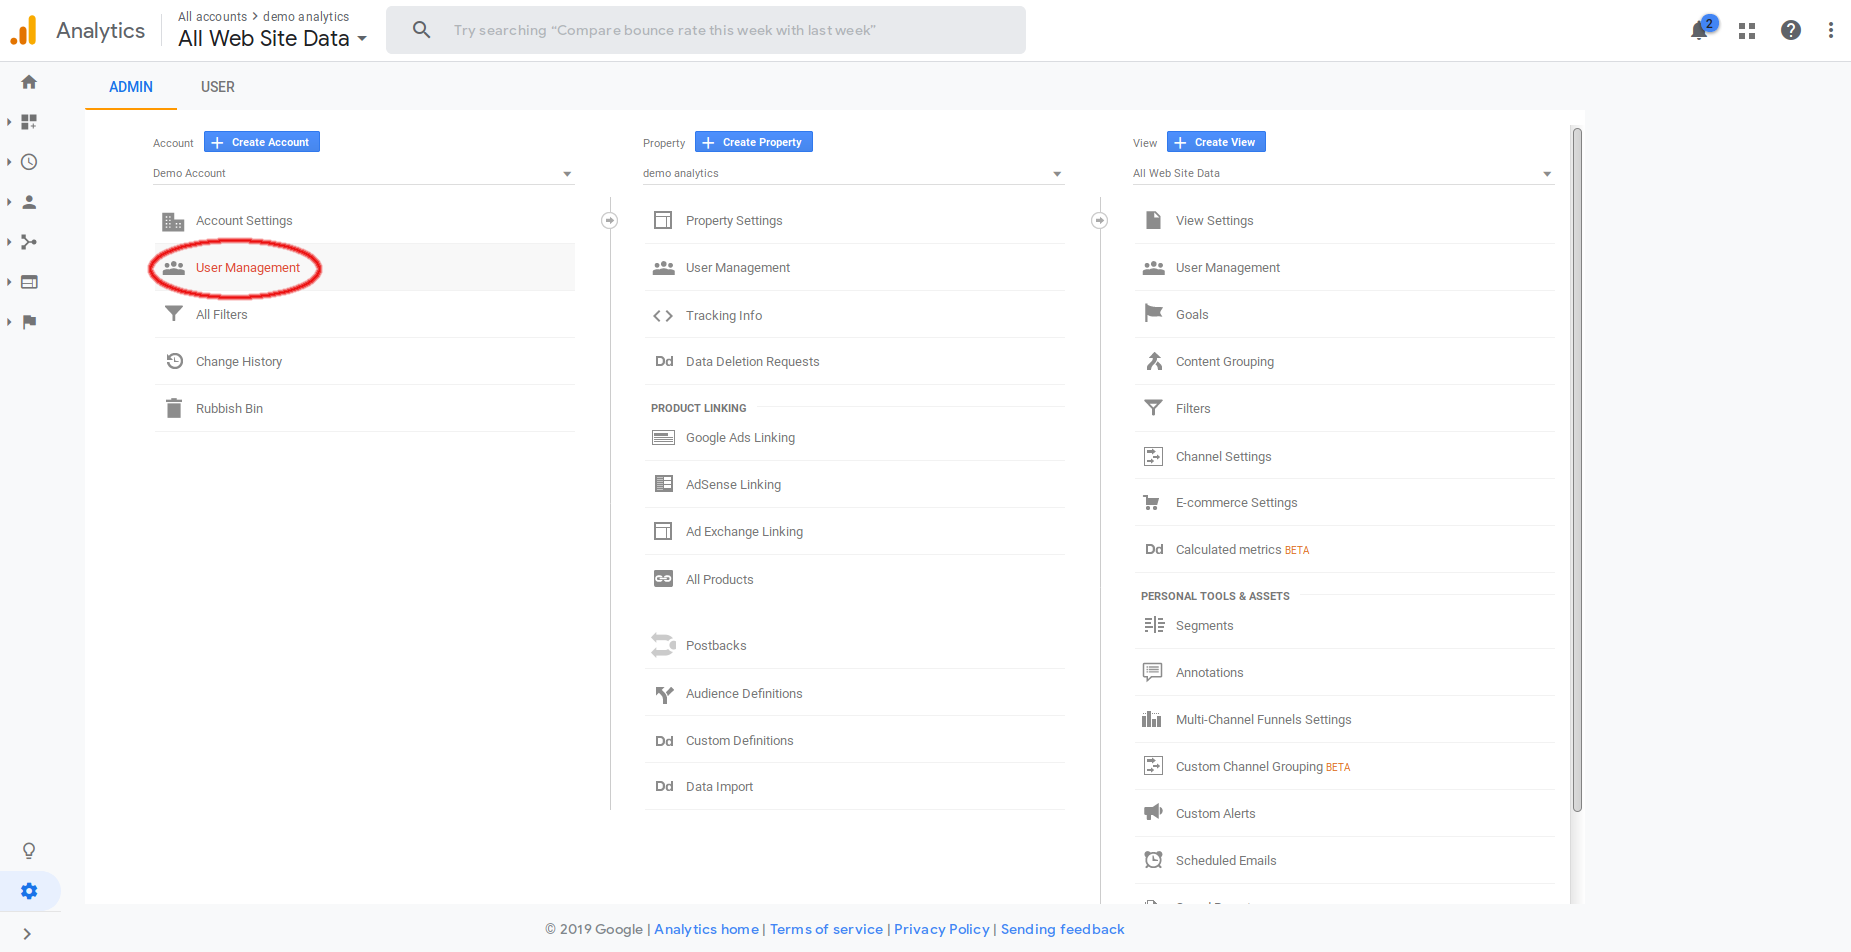Open the notifications bell with badge
The image size is (1851, 952).
(1698, 30)
